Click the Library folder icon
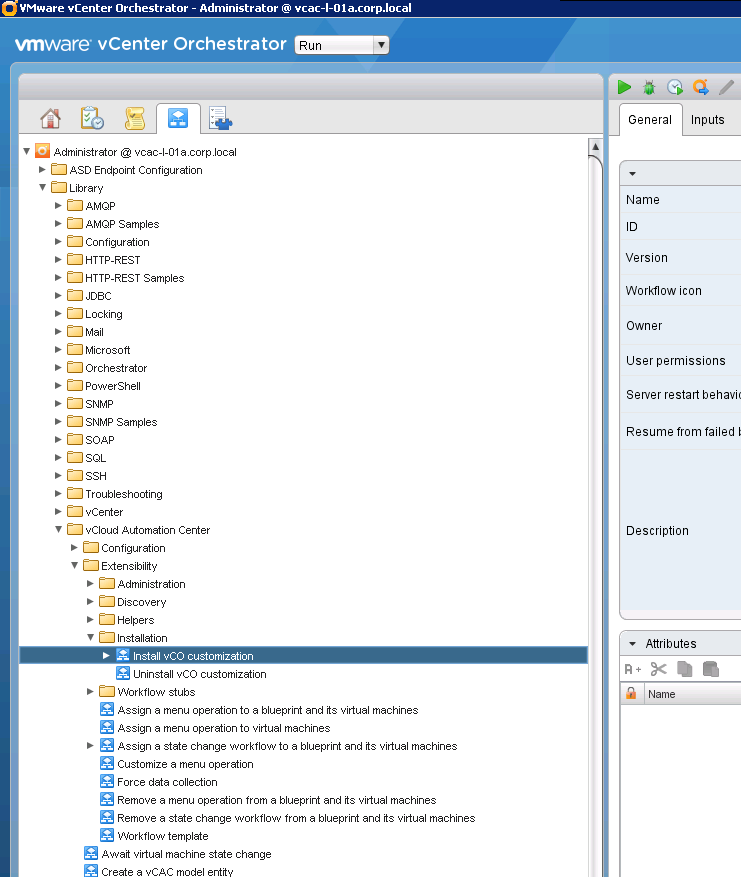Screen dimensions: 741x877 click(x=59, y=187)
